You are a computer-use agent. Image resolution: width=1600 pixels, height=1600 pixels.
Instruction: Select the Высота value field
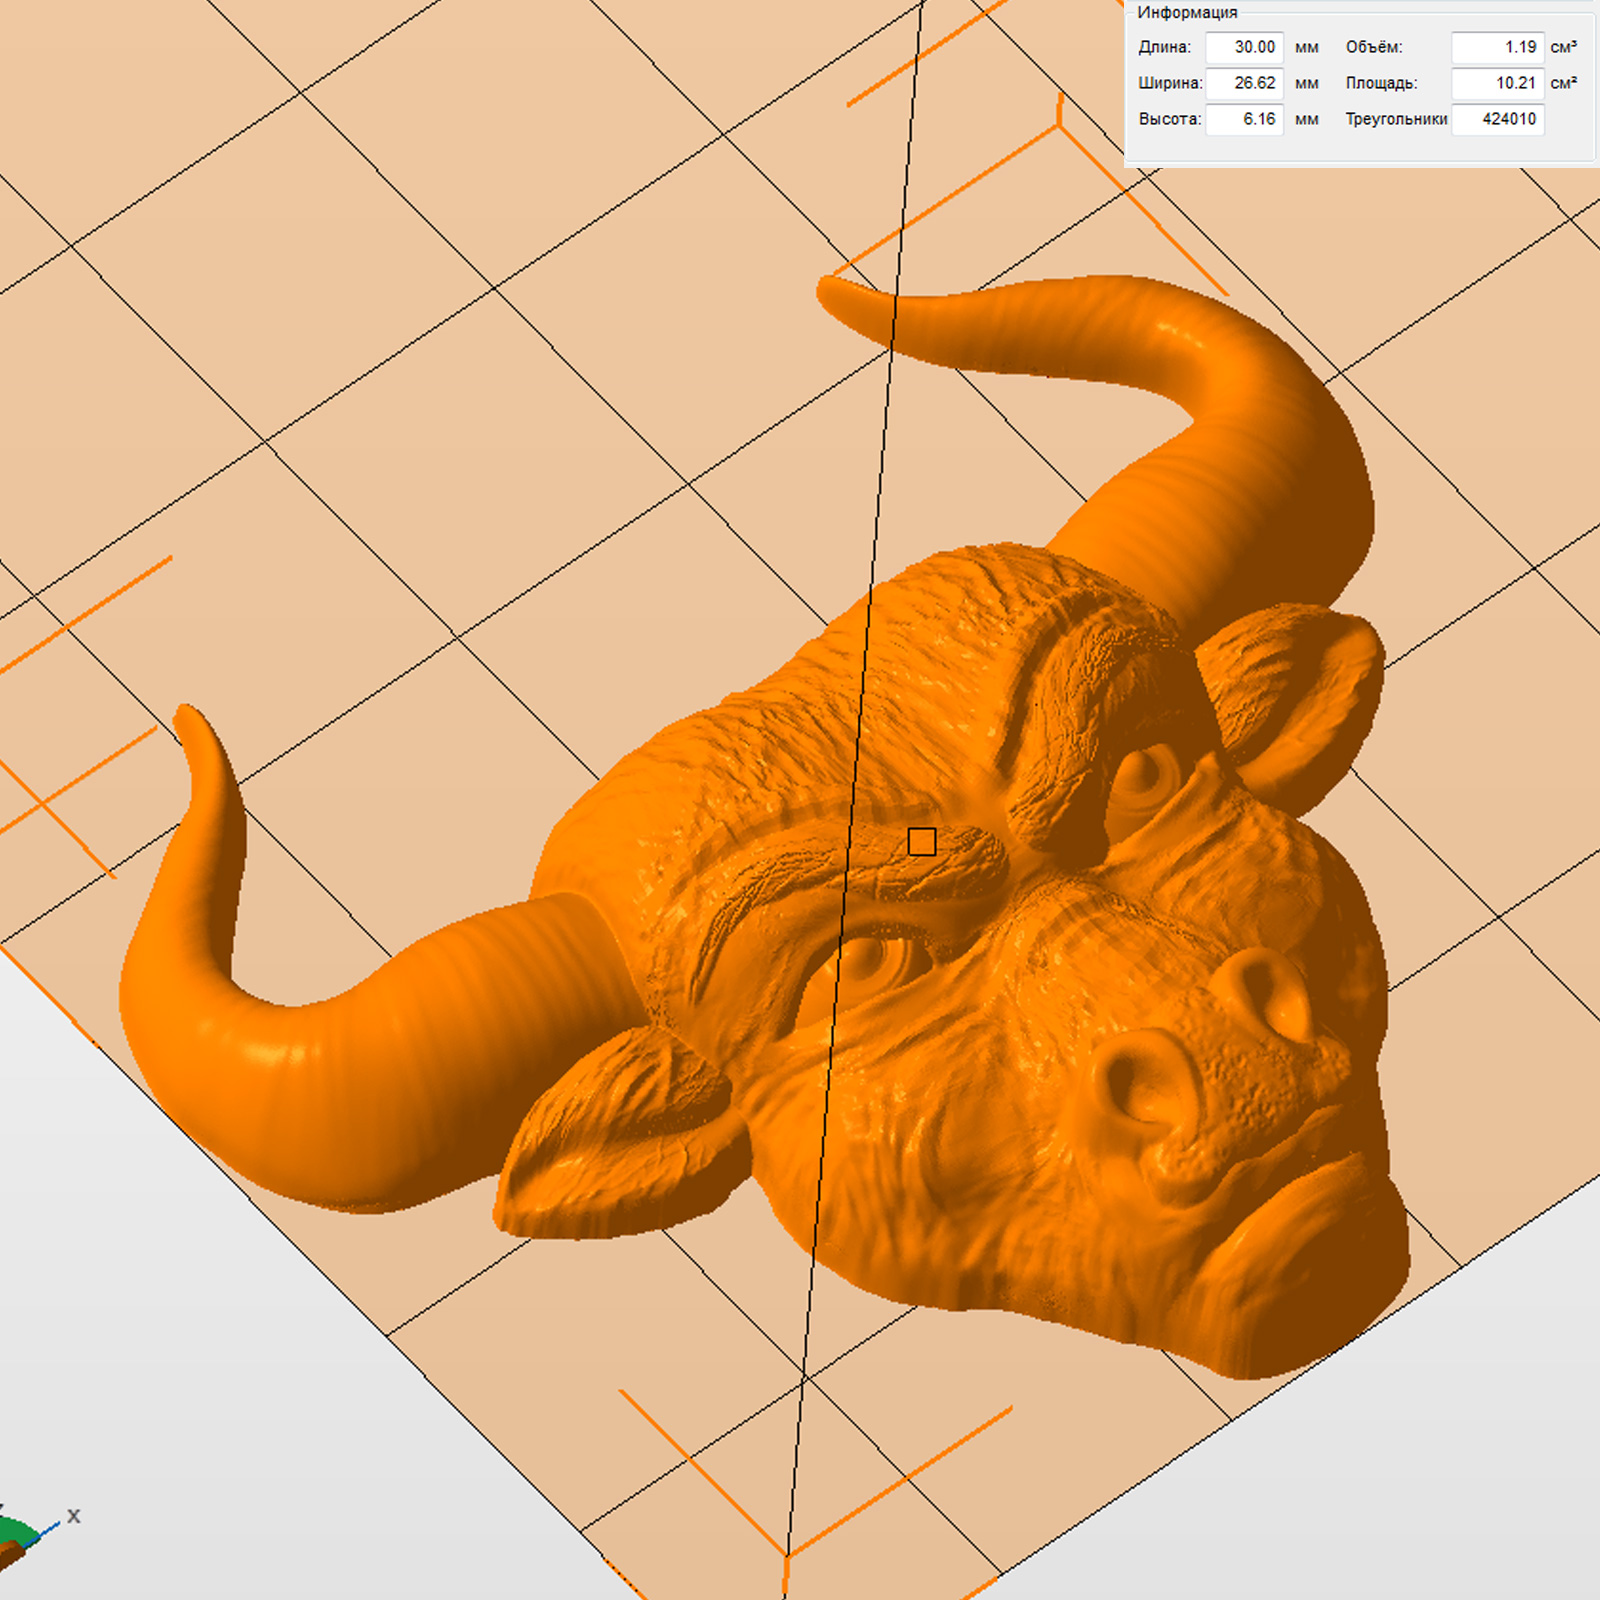(x=1244, y=119)
